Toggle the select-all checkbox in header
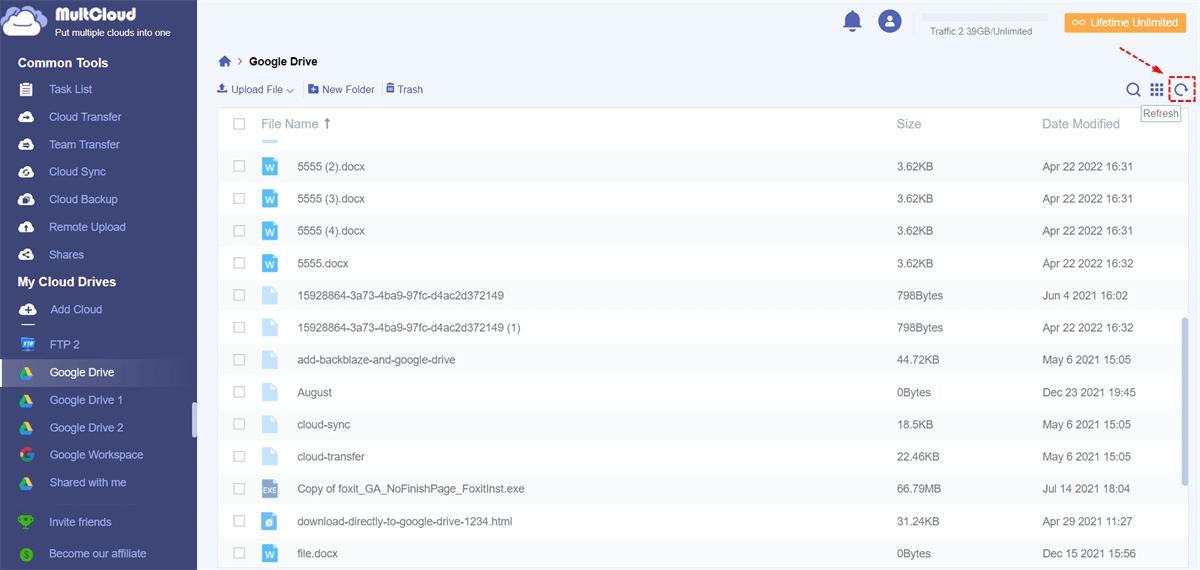The height and width of the screenshot is (570, 1200). coord(239,124)
